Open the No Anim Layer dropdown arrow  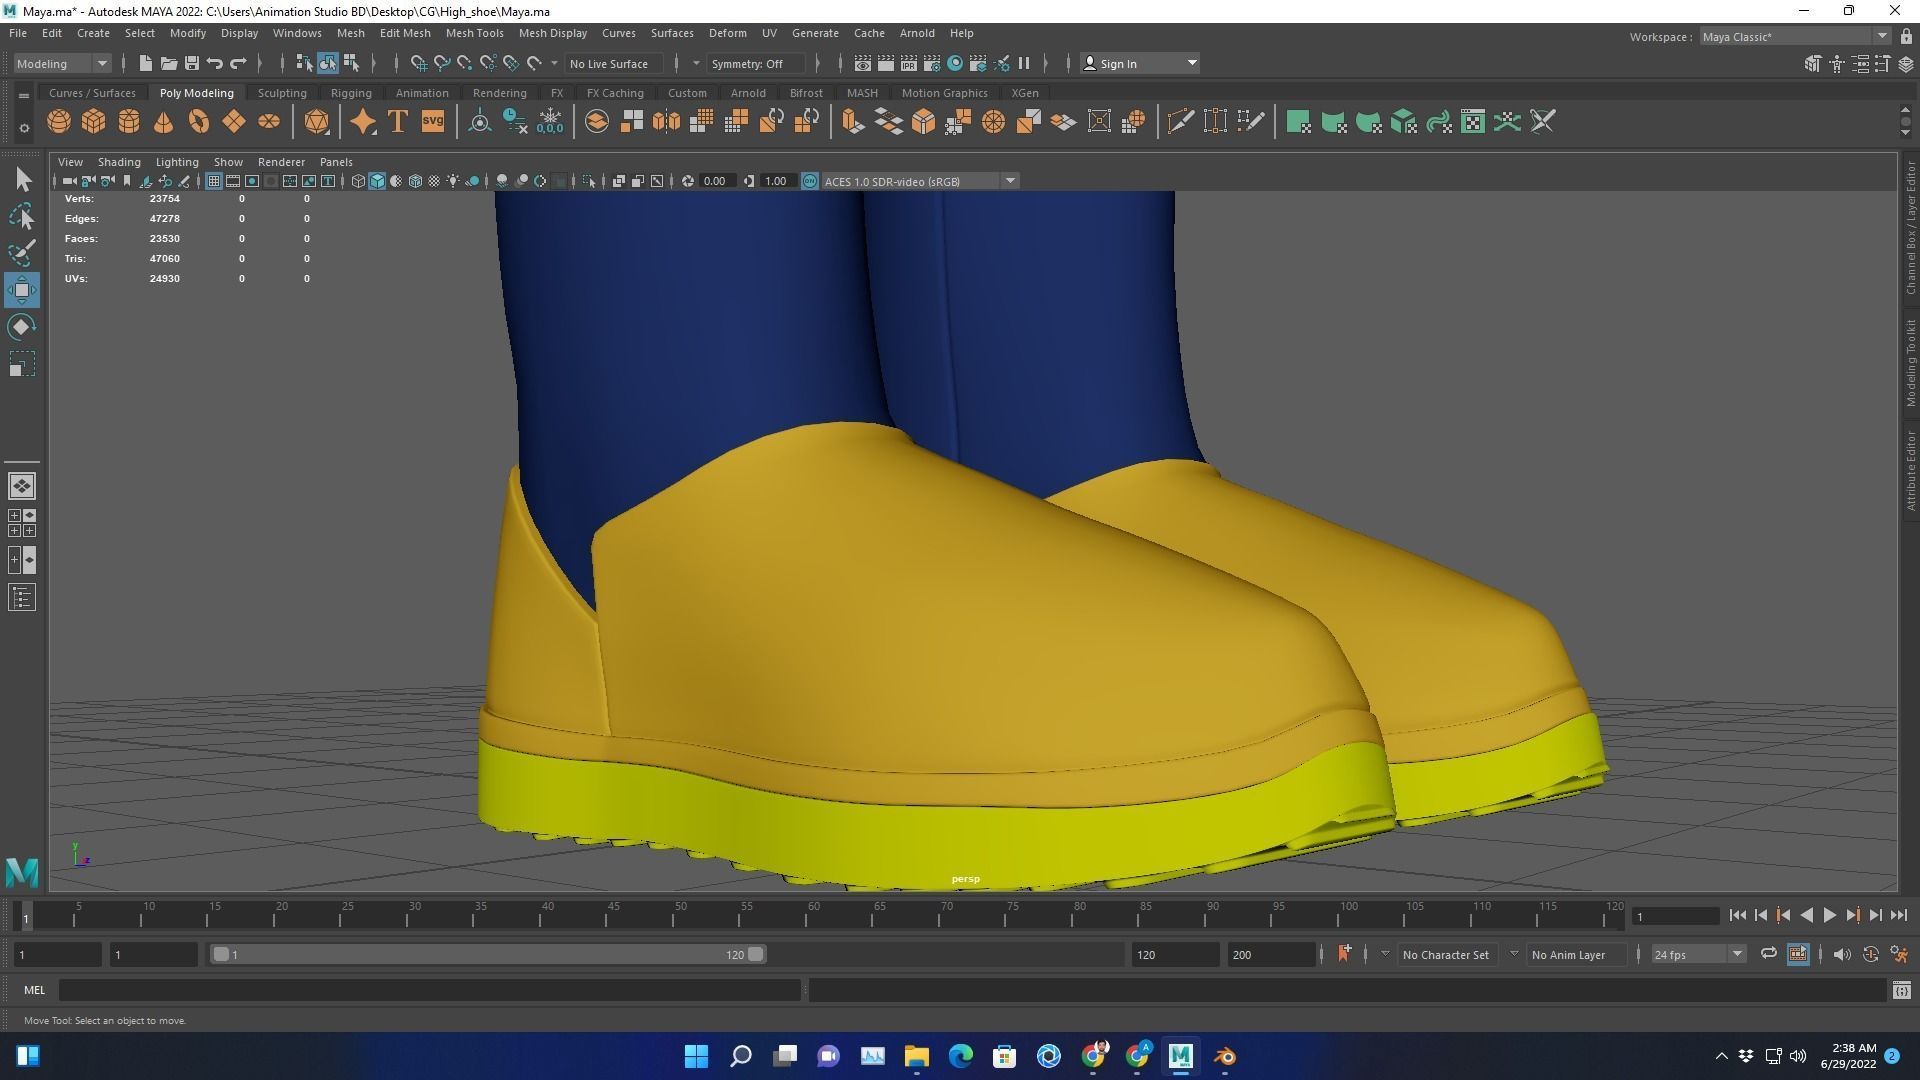click(x=1514, y=954)
